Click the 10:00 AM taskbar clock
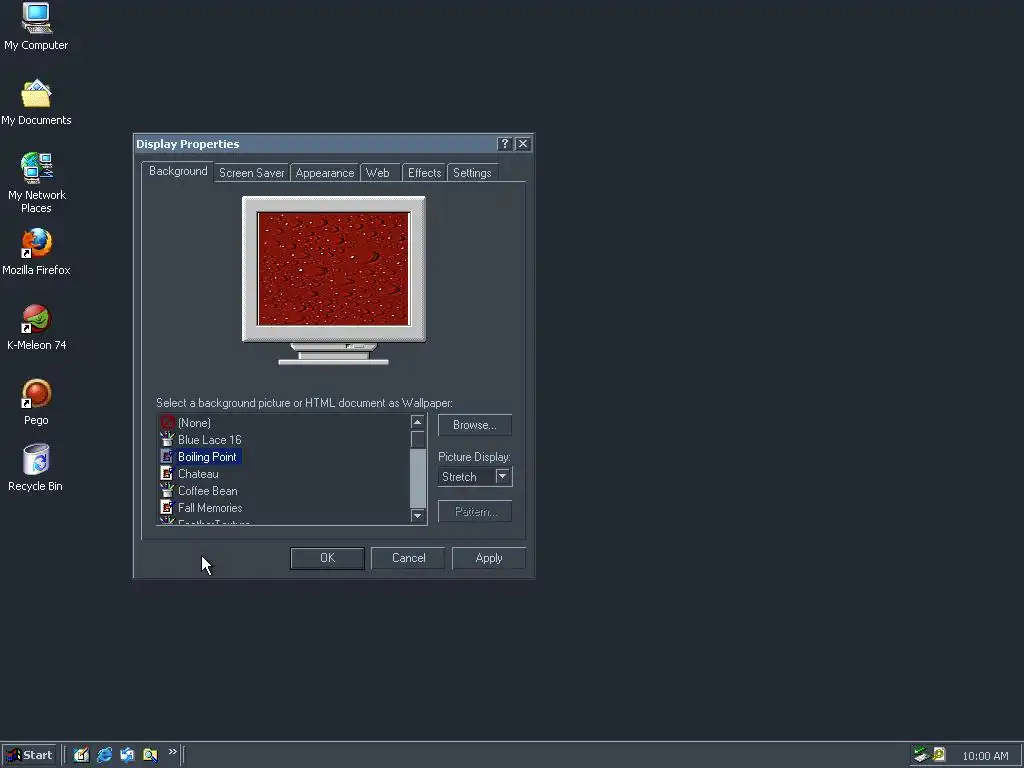The height and width of the screenshot is (768, 1024). [x=985, y=756]
